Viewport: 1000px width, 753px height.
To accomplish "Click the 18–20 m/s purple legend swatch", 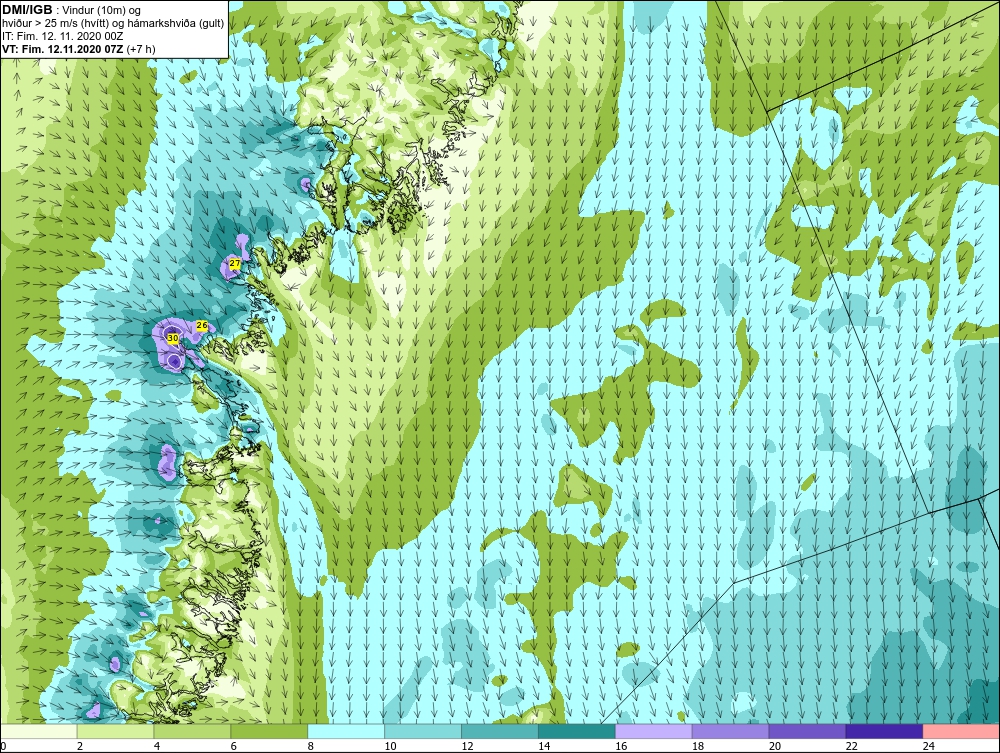I will (730, 731).
